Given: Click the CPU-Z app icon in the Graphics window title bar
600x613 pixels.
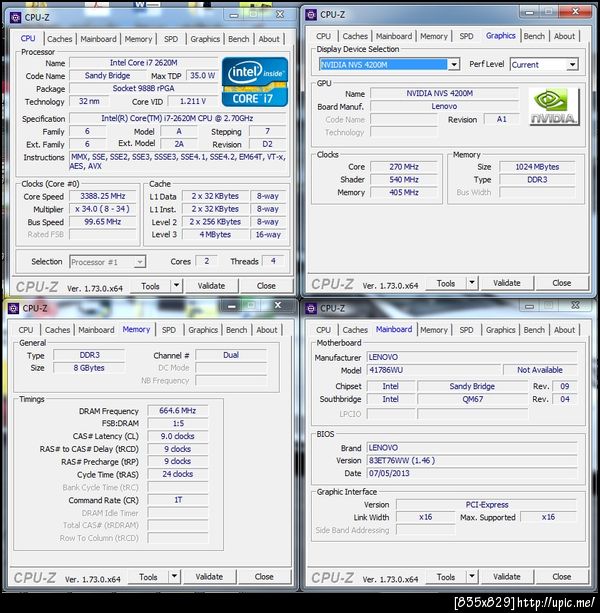Looking at the screenshot, I should point(311,15).
